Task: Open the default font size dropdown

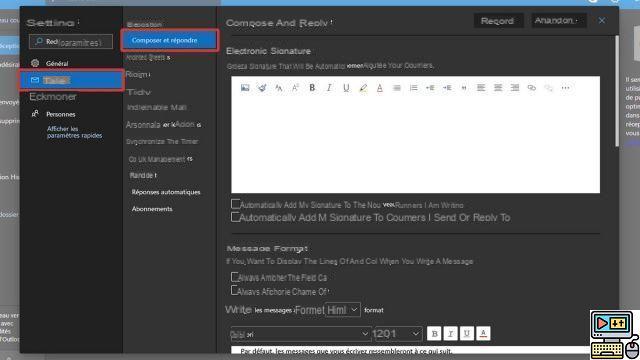Action: click(397, 334)
